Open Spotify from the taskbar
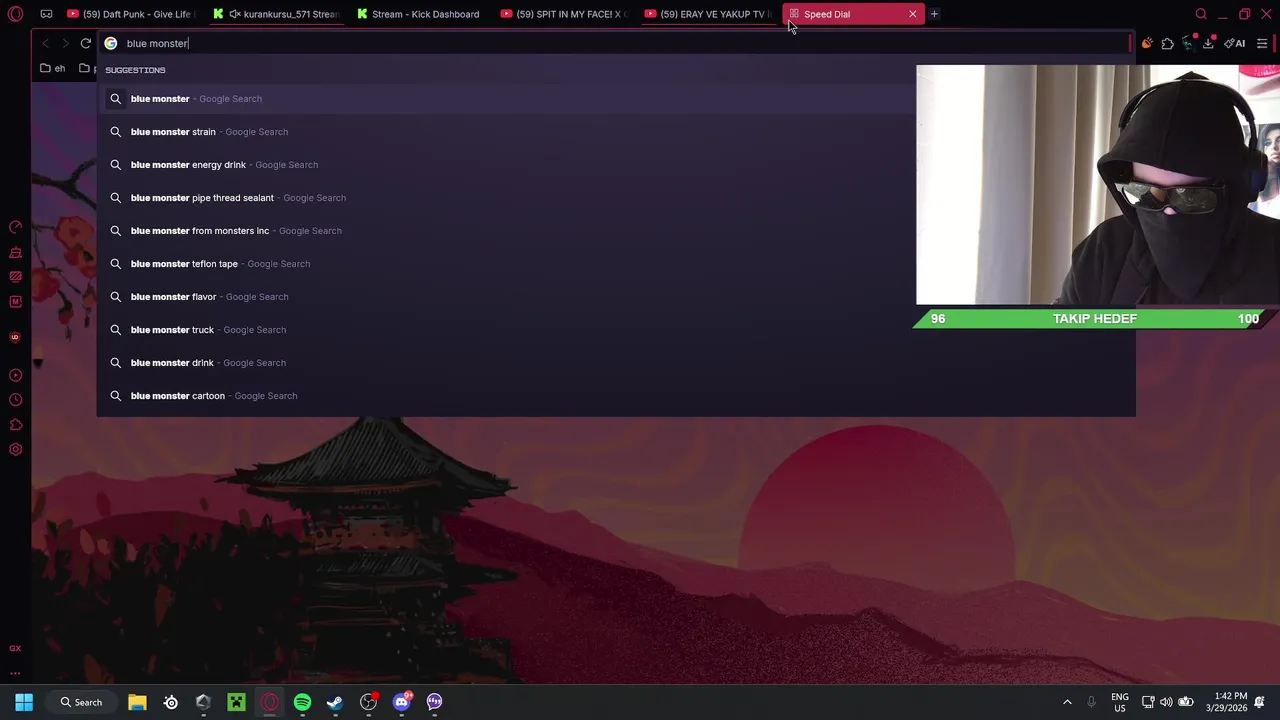The height and width of the screenshot is (720, 1280). (302, 702)
